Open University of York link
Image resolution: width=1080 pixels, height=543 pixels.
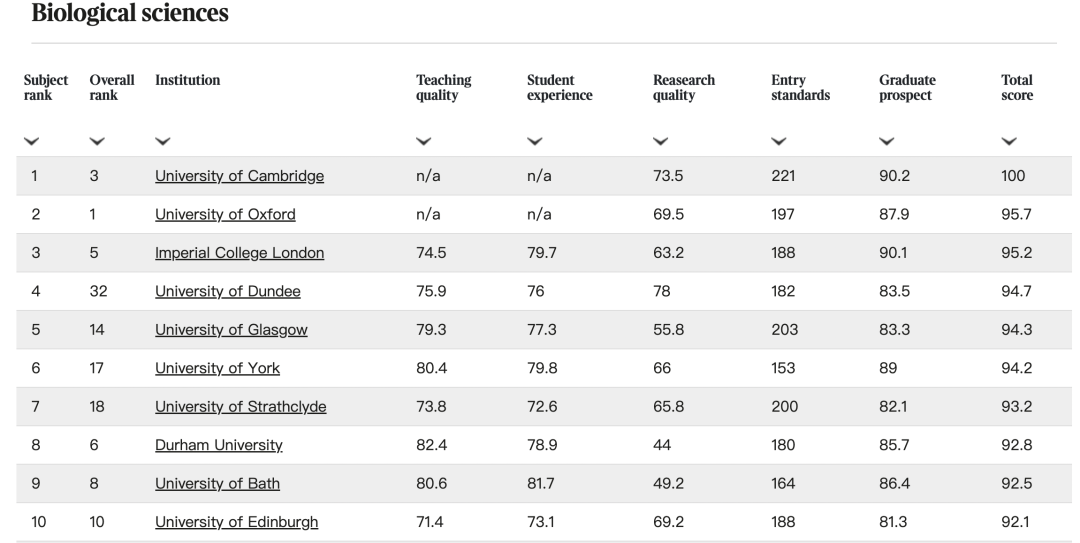pos(217,368)
